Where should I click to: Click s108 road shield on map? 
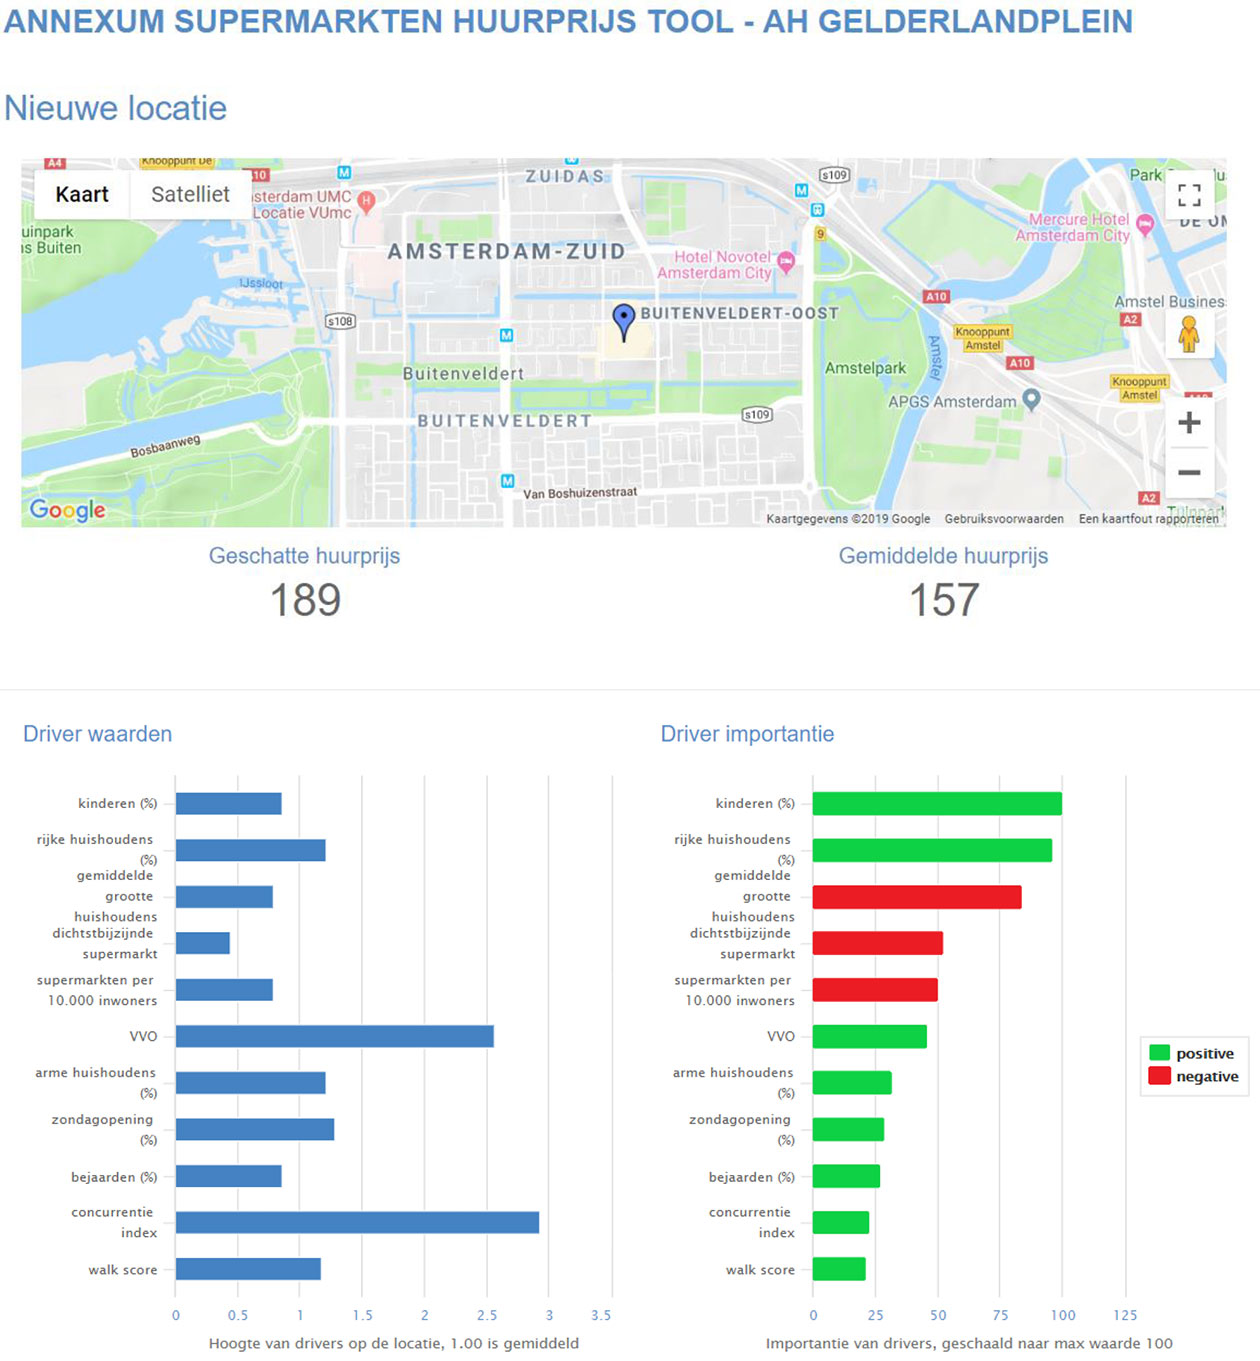pos(340,321)
